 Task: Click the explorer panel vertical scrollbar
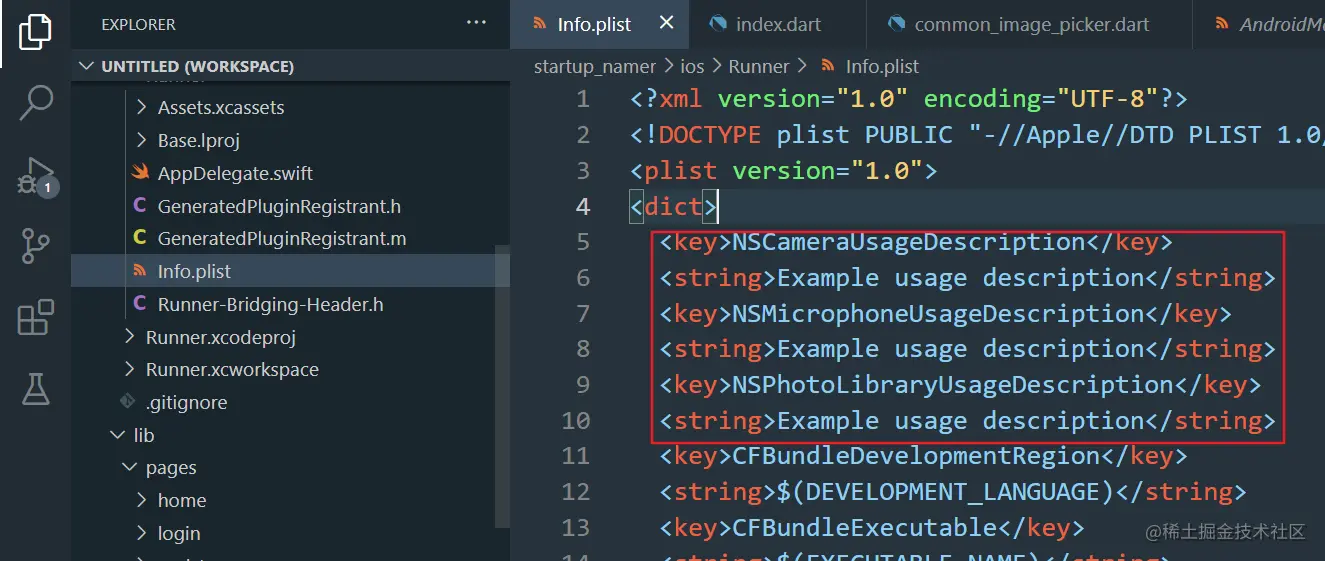tap(503, 385)
